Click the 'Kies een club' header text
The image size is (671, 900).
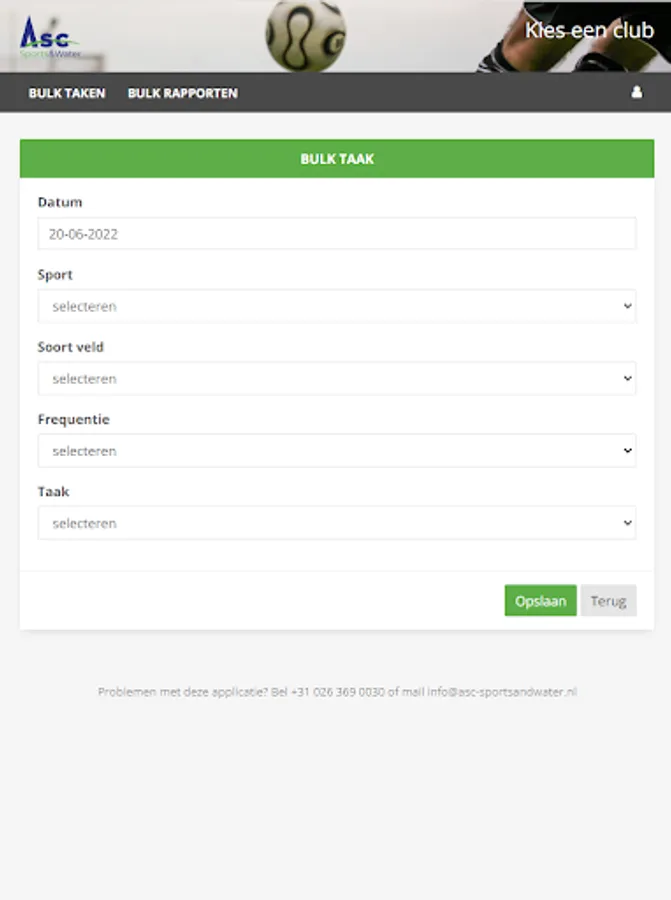pos(589,29)
